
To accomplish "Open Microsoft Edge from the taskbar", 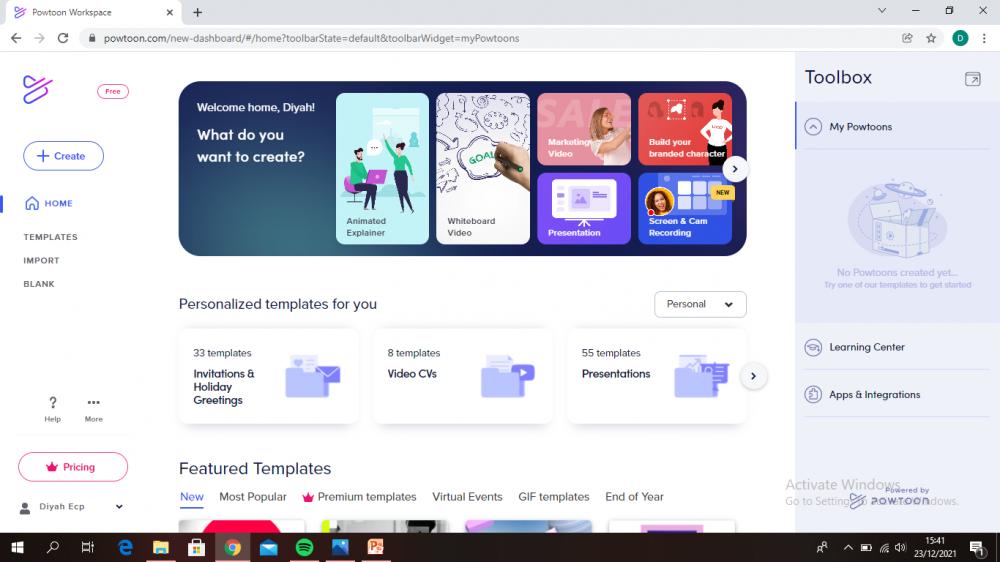I will click(x=125, y=547).
